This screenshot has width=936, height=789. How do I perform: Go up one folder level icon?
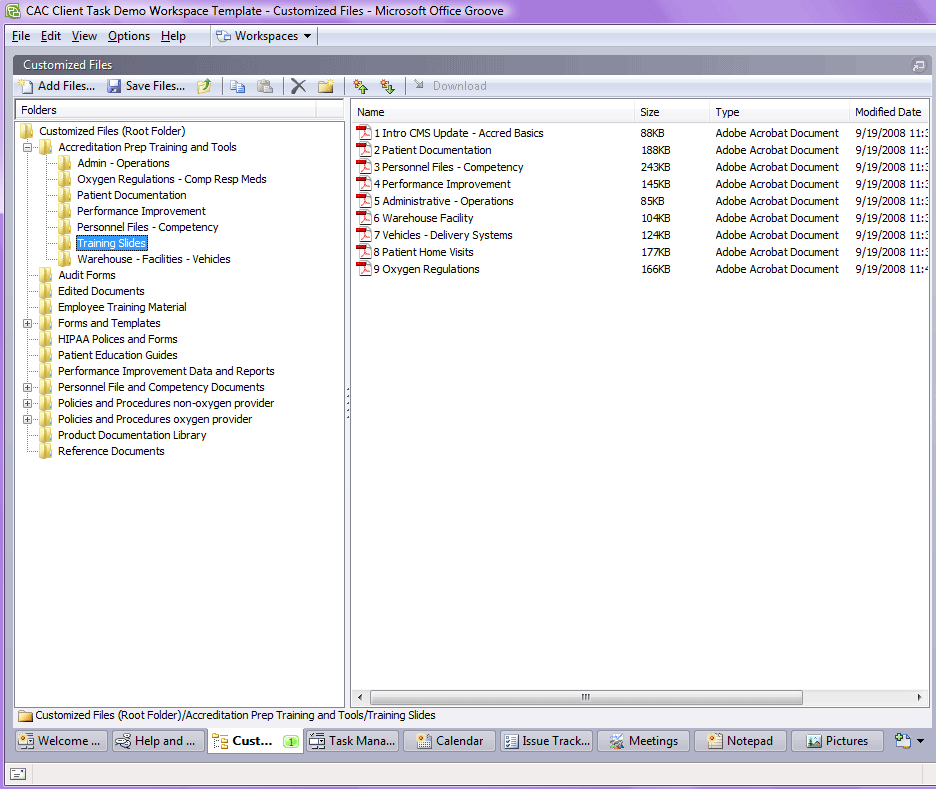coord(204,86)
